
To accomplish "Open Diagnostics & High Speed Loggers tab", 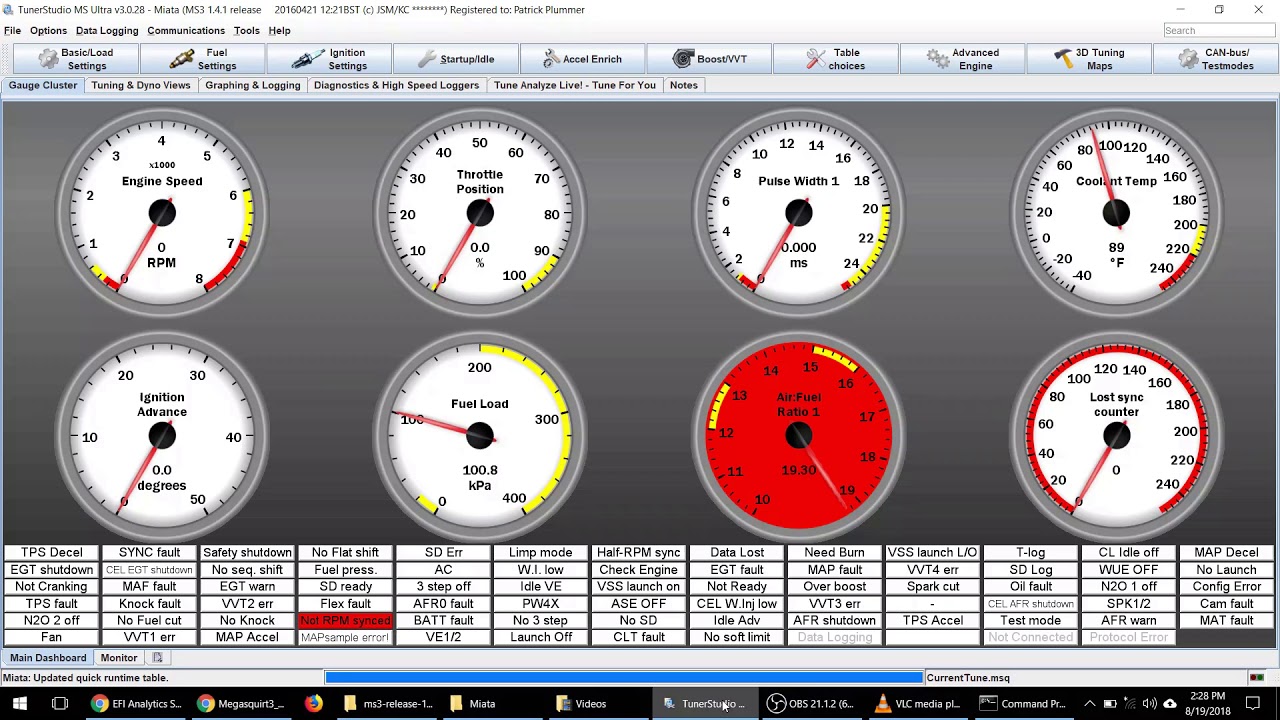I will [396, 85].
